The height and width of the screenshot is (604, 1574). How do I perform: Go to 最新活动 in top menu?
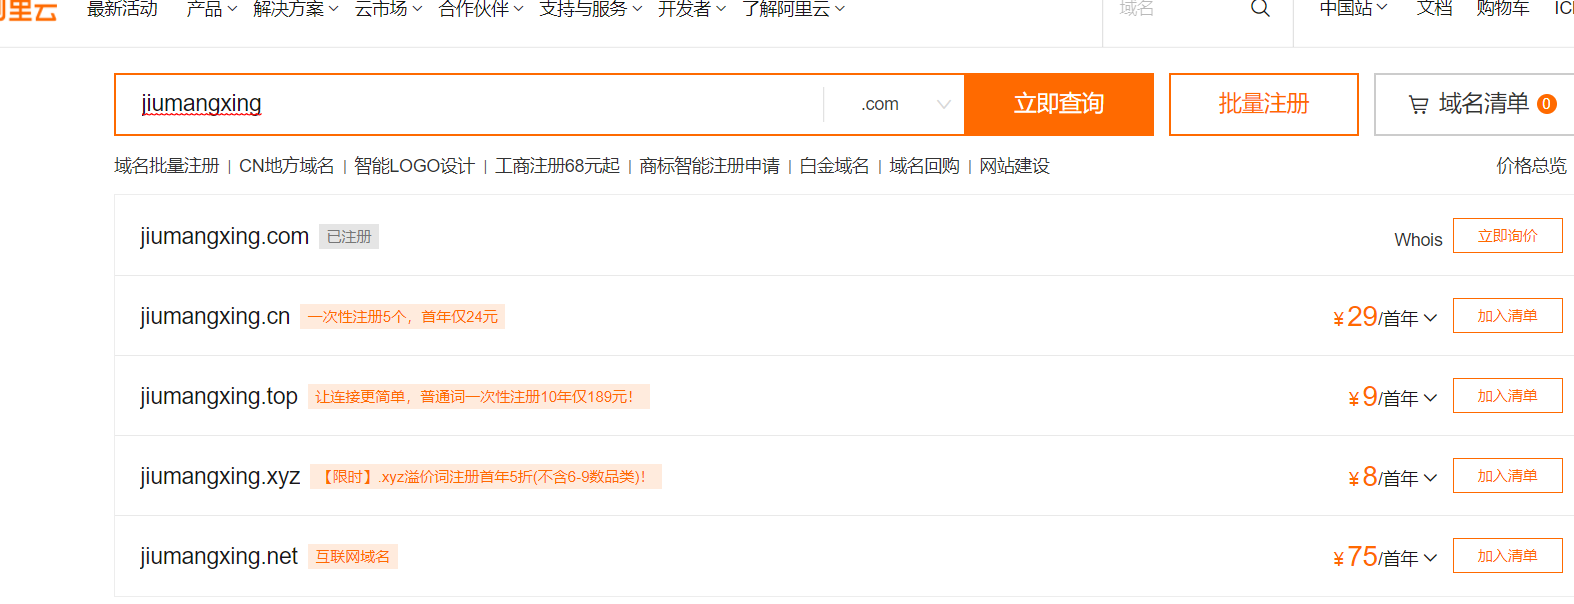[x=122, y=9]
